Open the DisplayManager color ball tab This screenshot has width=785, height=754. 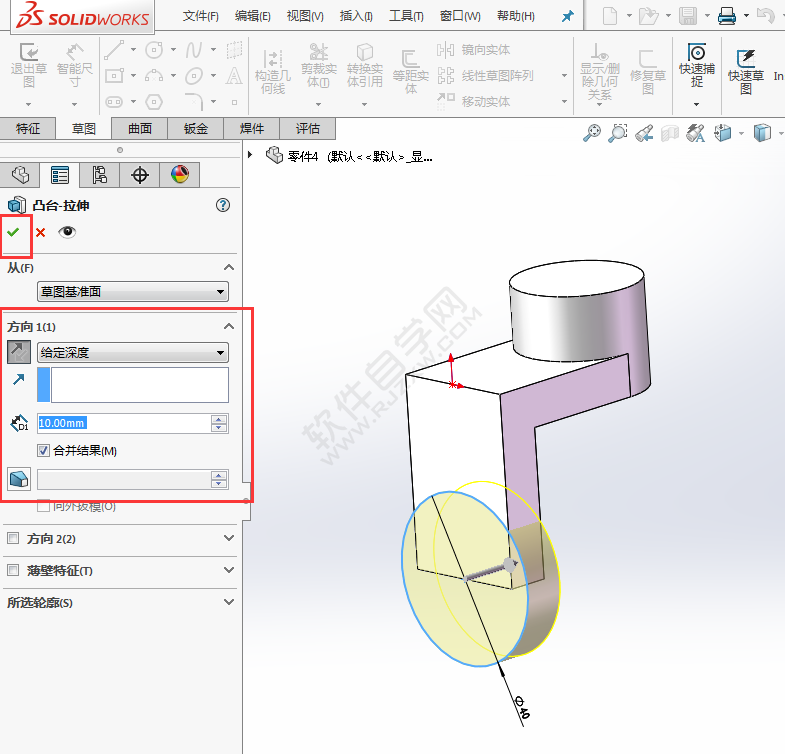click(180, 175)
